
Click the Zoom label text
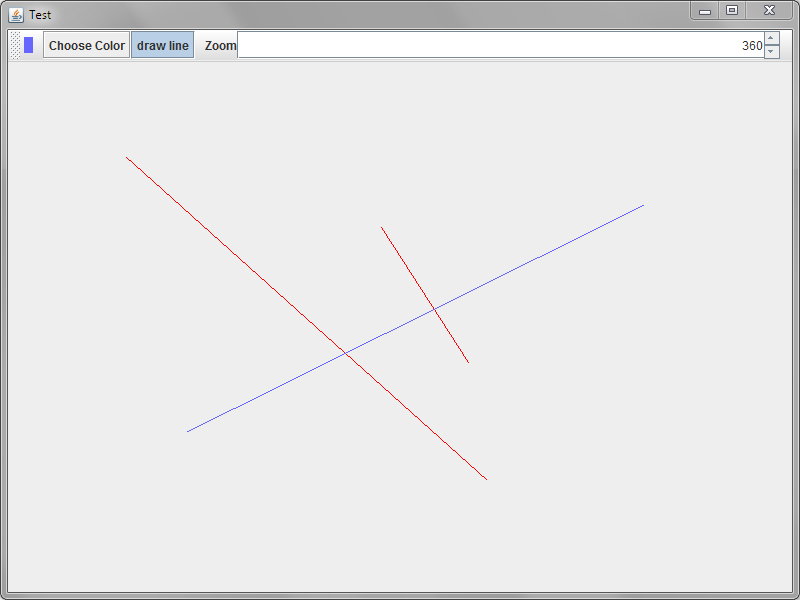(220, 45)
